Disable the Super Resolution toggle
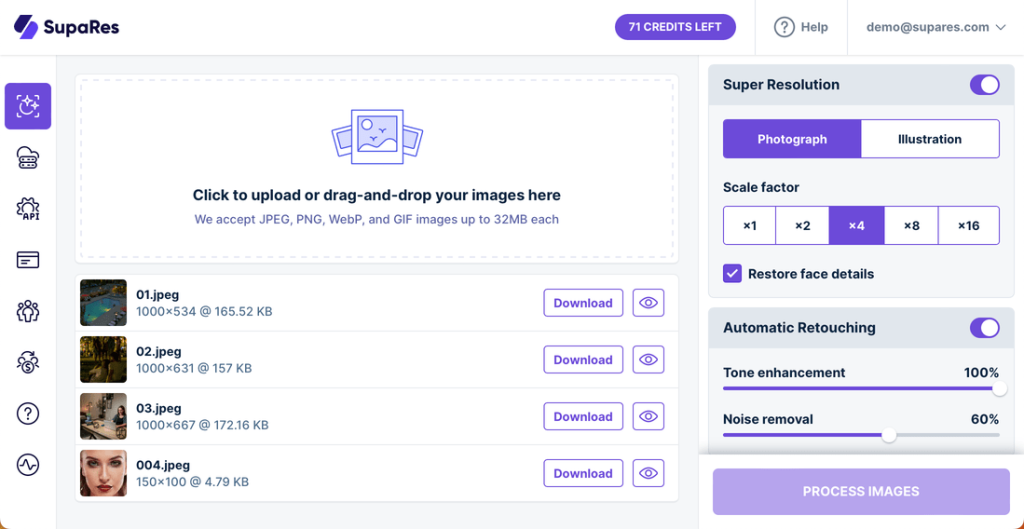 coord(984,85)
